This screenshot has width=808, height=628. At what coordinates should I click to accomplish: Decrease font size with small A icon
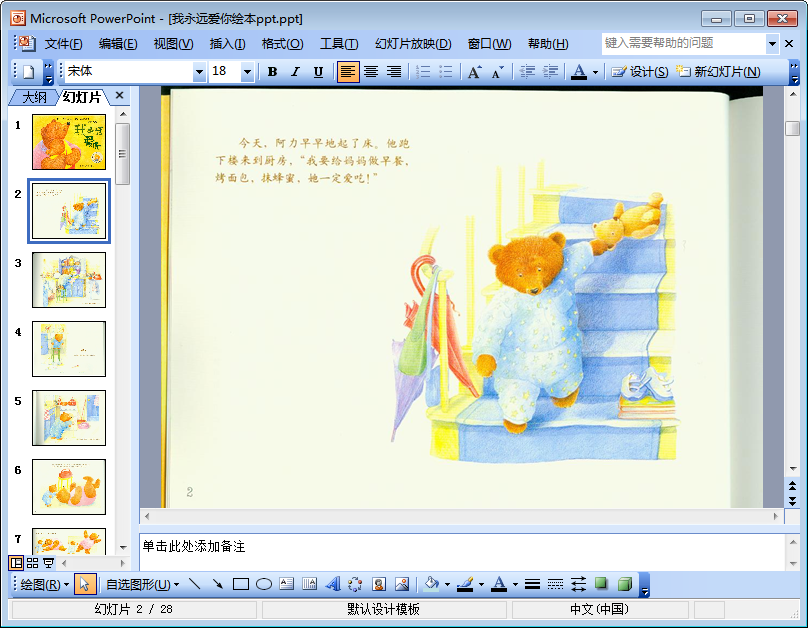(498, 72)
